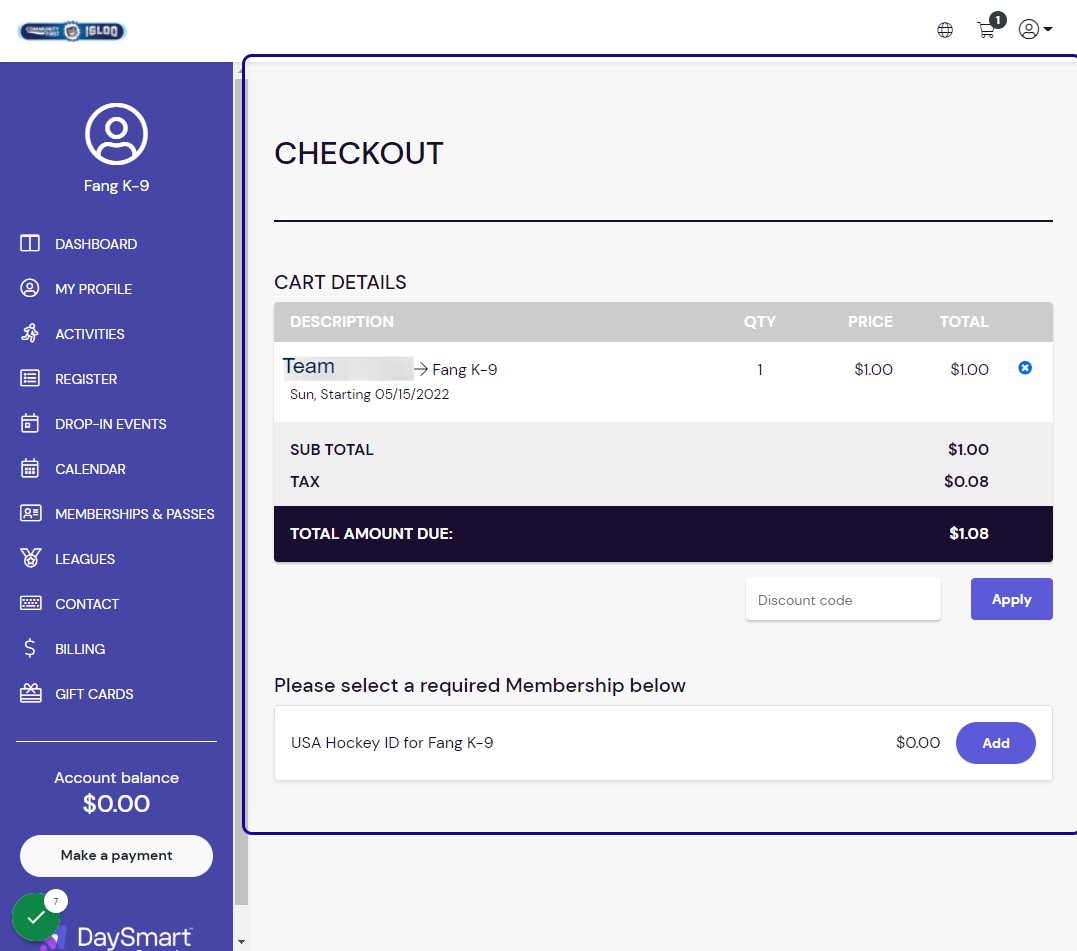Click the Igloo logo in header
This screenshot has height=951, width=1077.
pos(72,31)
